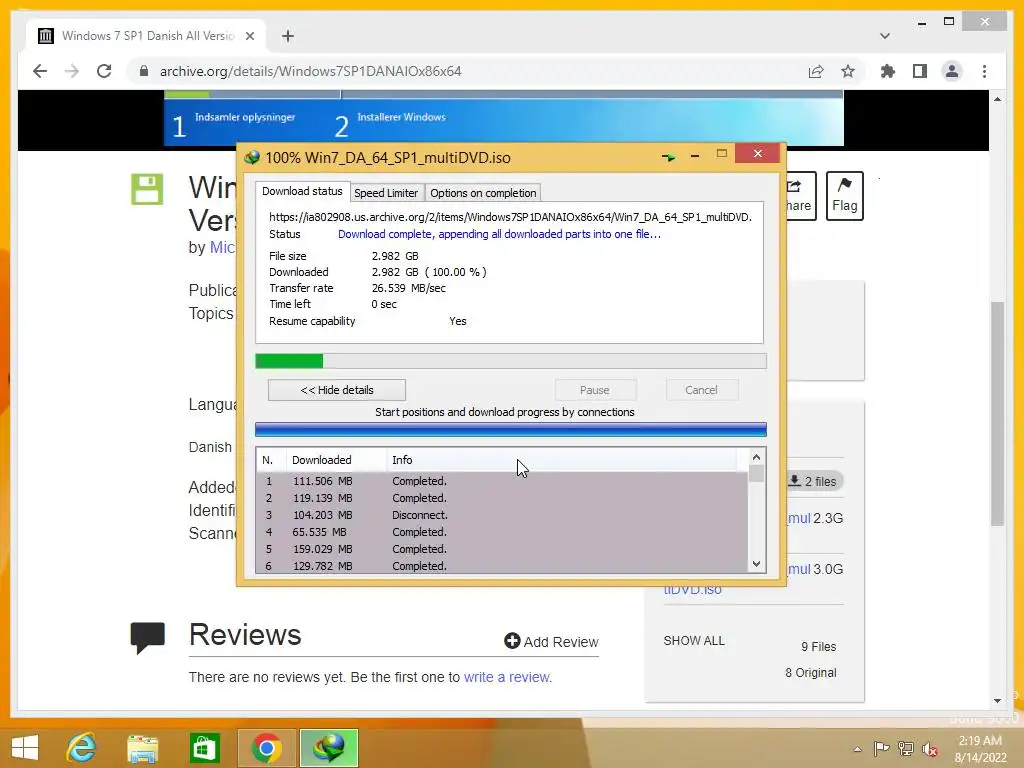
Task: Toggle Chrome side panel icon
Action: [920, 71]
